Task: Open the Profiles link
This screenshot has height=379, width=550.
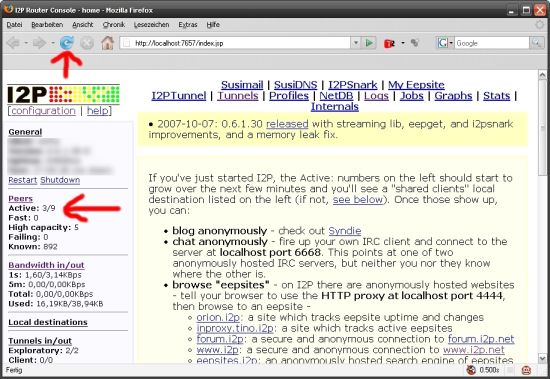Action: click(289, 96)
